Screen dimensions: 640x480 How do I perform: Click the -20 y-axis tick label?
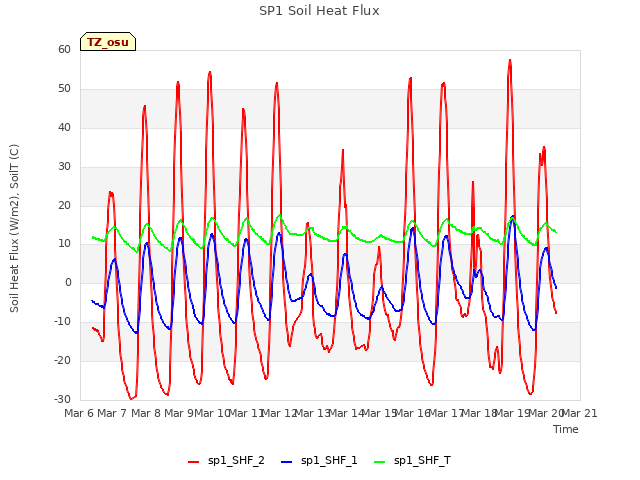point(62,360)
